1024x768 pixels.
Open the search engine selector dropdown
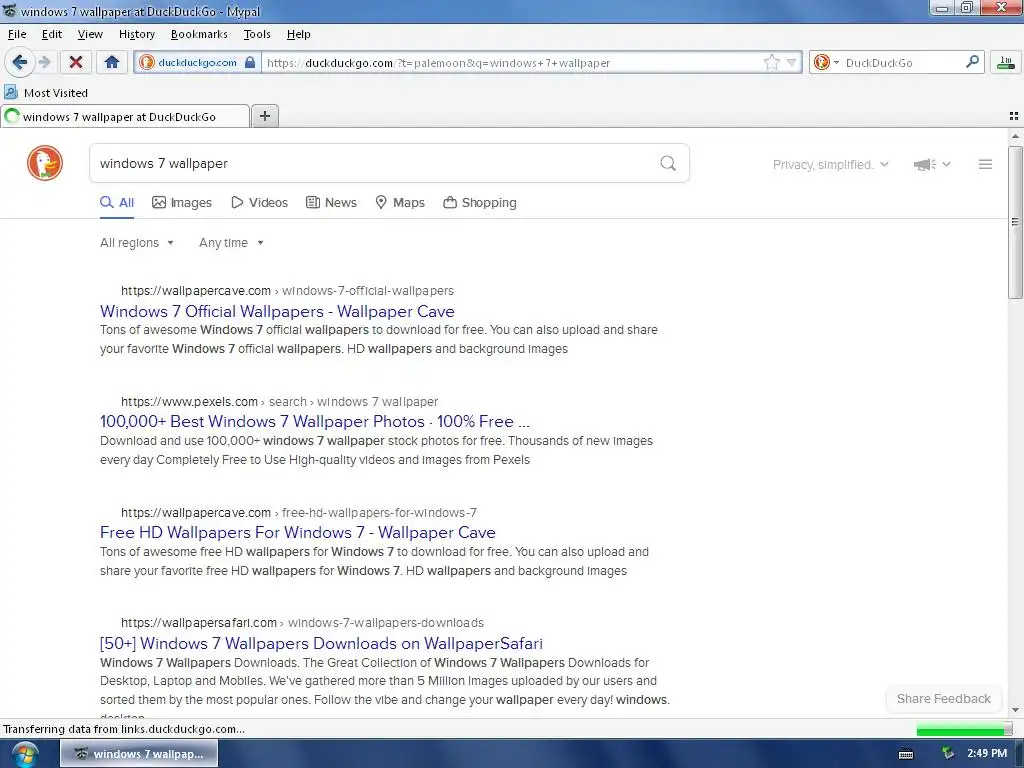(827, 63)
